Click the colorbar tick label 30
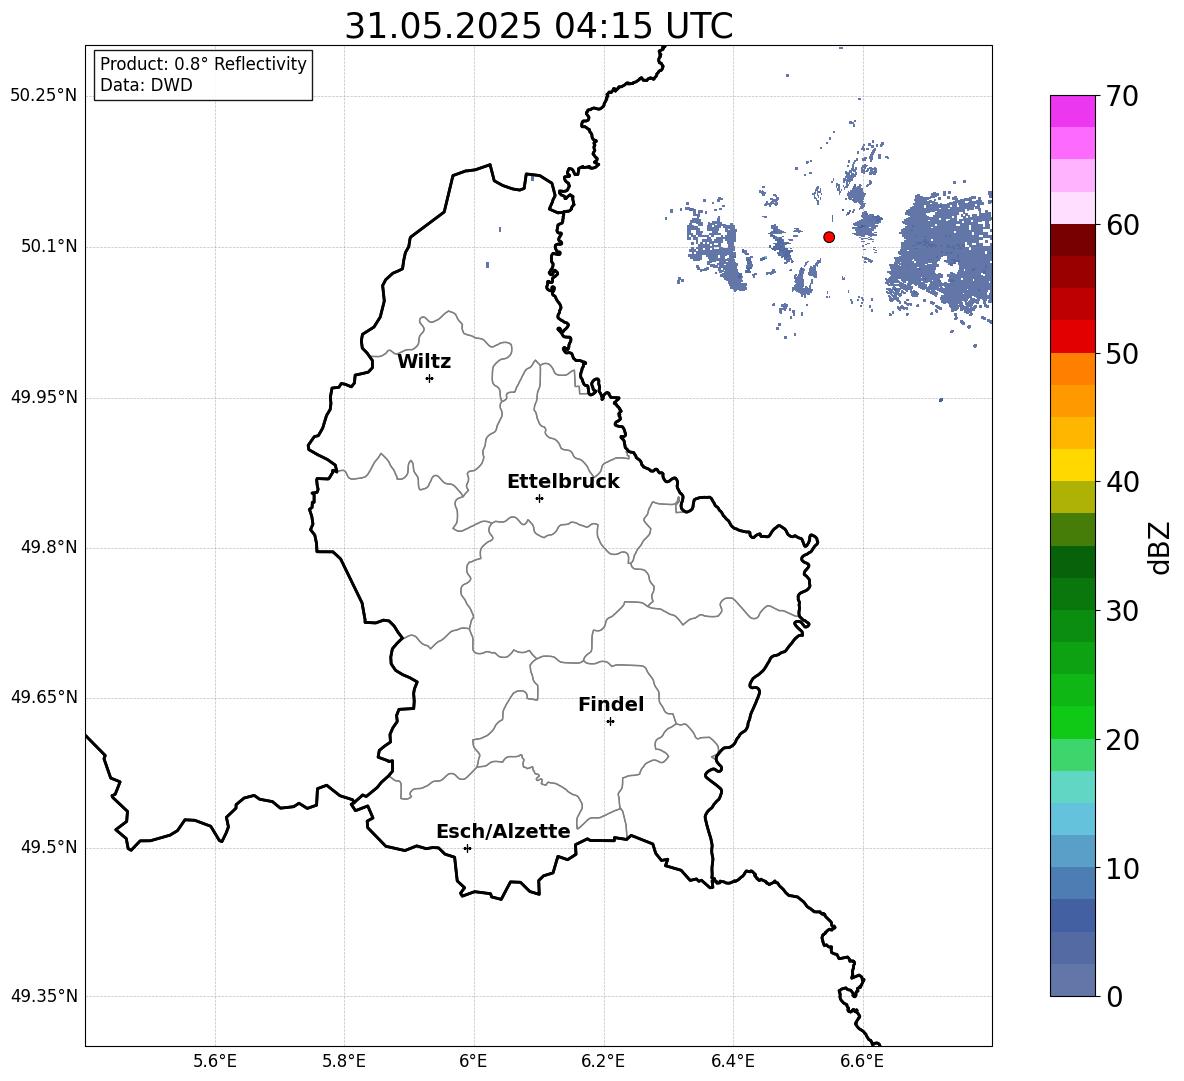Screen dimensions: 1184x1081 pyautogui.click(x=1122, y=611)
